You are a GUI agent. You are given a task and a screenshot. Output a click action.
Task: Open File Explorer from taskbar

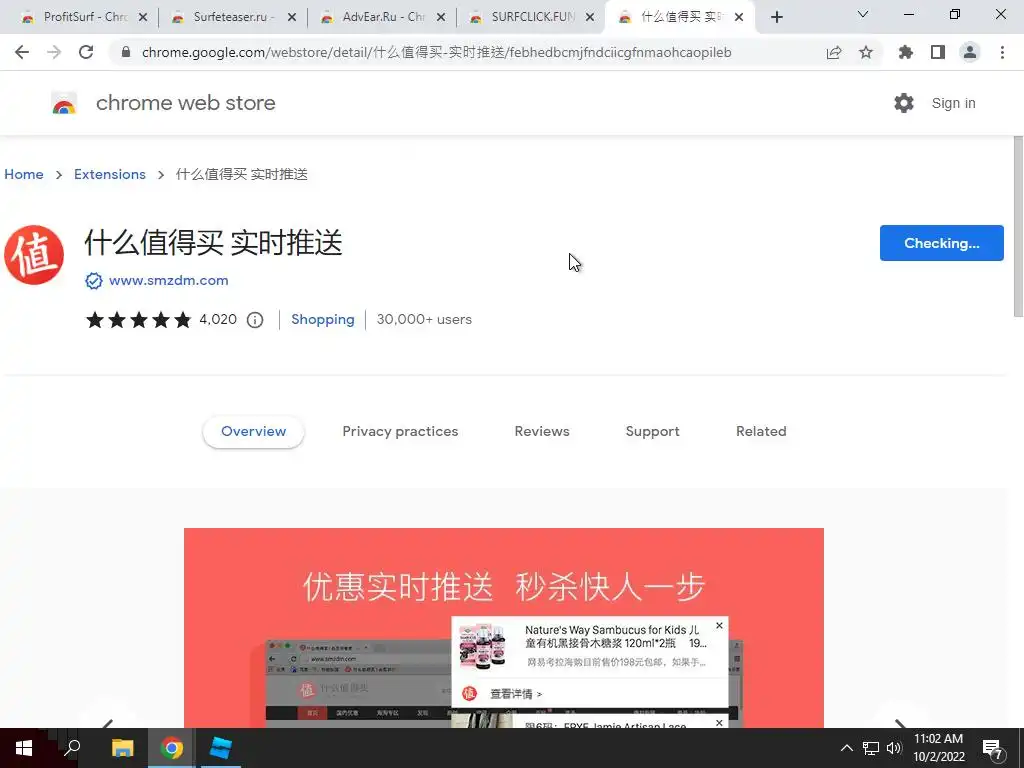122,748
